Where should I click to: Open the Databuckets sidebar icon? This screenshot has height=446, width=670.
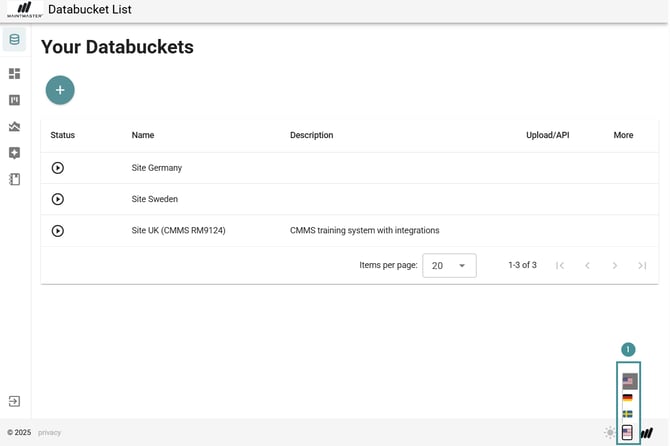click(14, 41)
